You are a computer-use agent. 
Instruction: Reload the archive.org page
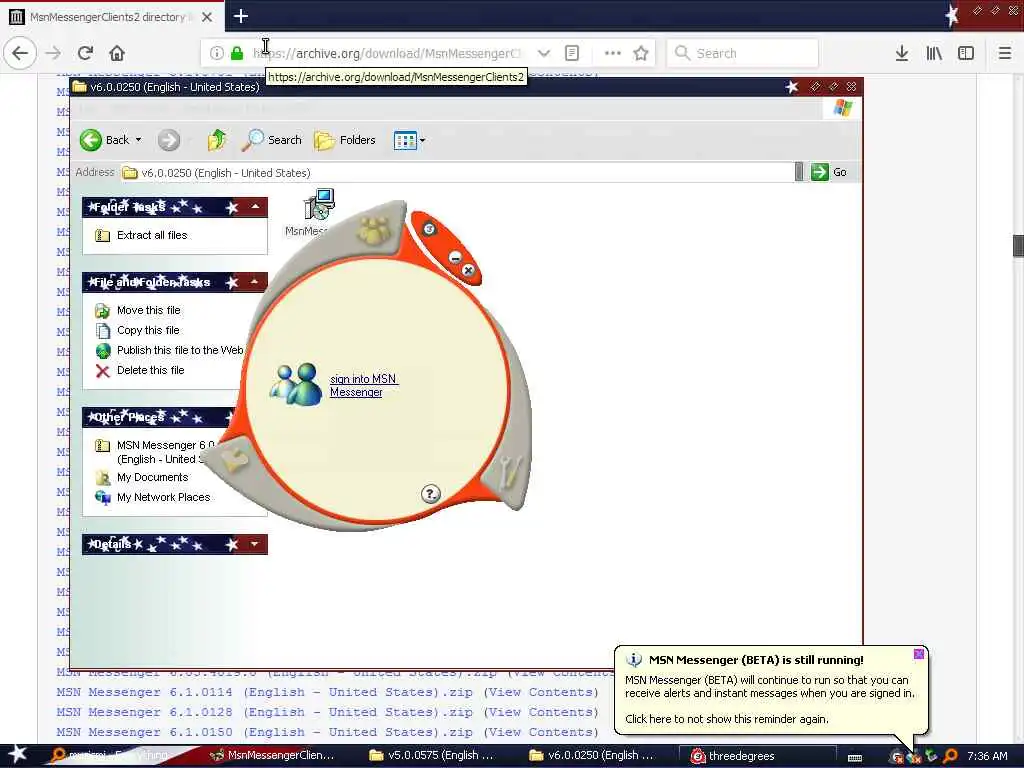pos(85,53)
